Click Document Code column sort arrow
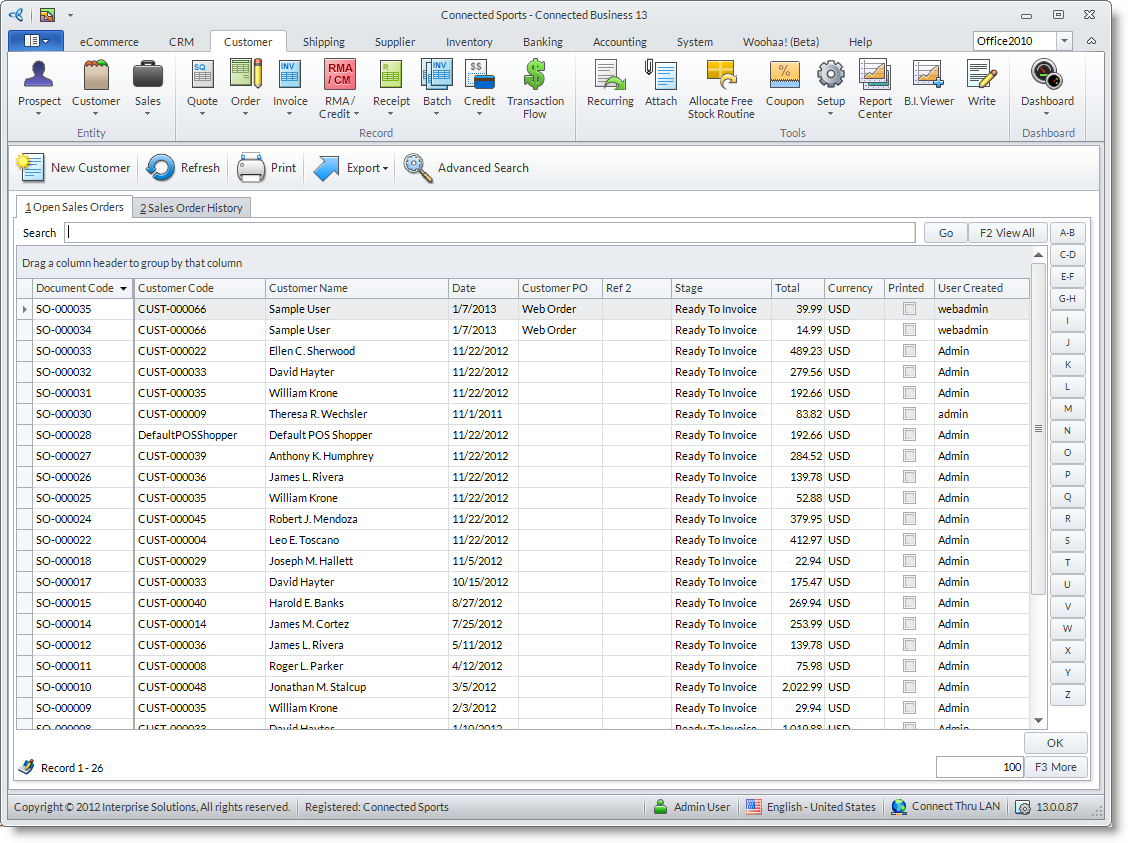The image size is (1128, 843). 124,289
